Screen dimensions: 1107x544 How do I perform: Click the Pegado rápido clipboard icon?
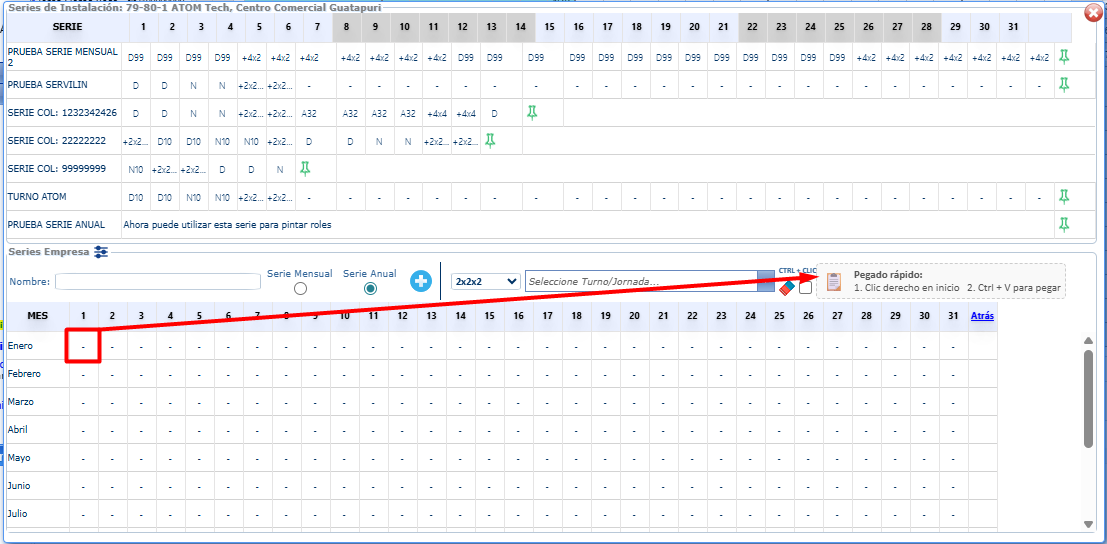tap(834, 282)
